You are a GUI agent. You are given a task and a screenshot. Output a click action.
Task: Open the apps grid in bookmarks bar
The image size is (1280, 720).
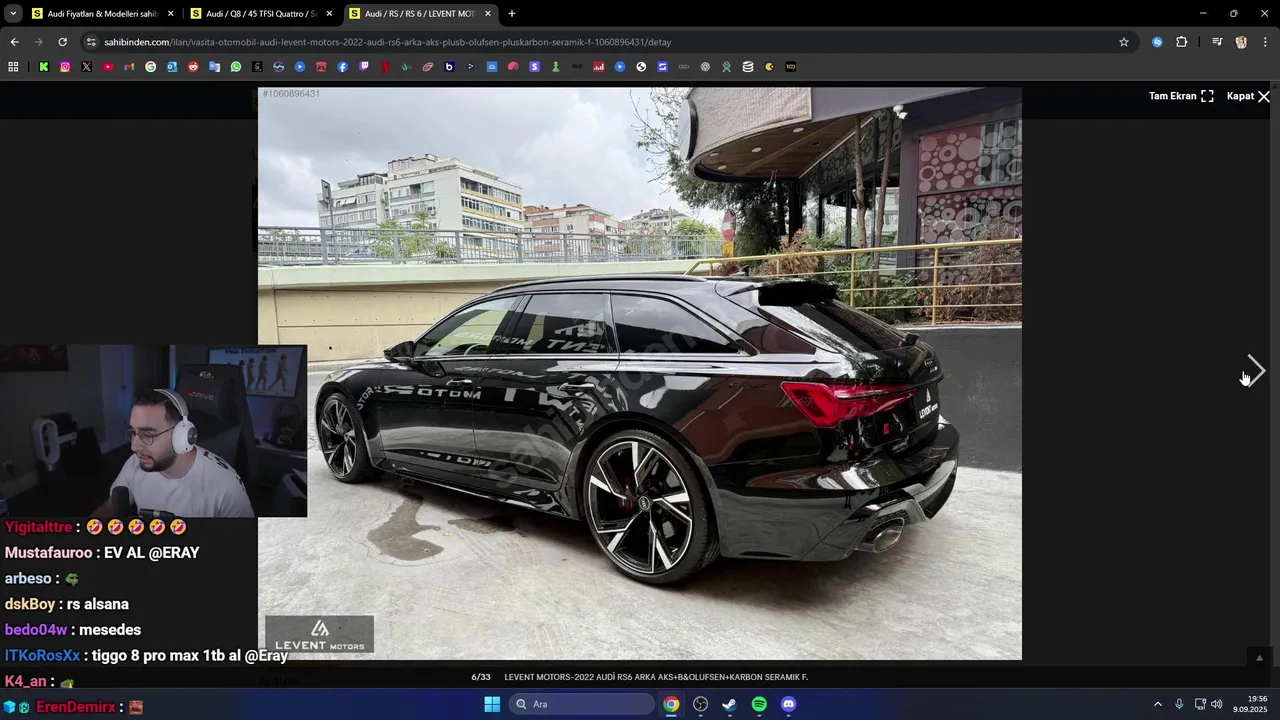[x=13, y=67]
